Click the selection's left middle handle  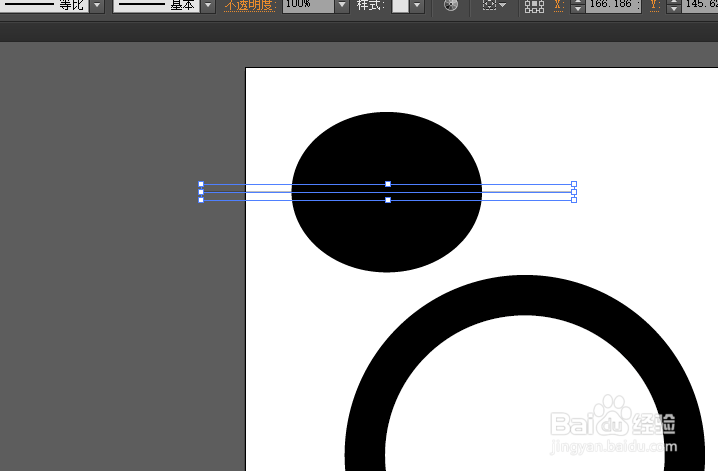pyautogui.click(x=201, y=192)
